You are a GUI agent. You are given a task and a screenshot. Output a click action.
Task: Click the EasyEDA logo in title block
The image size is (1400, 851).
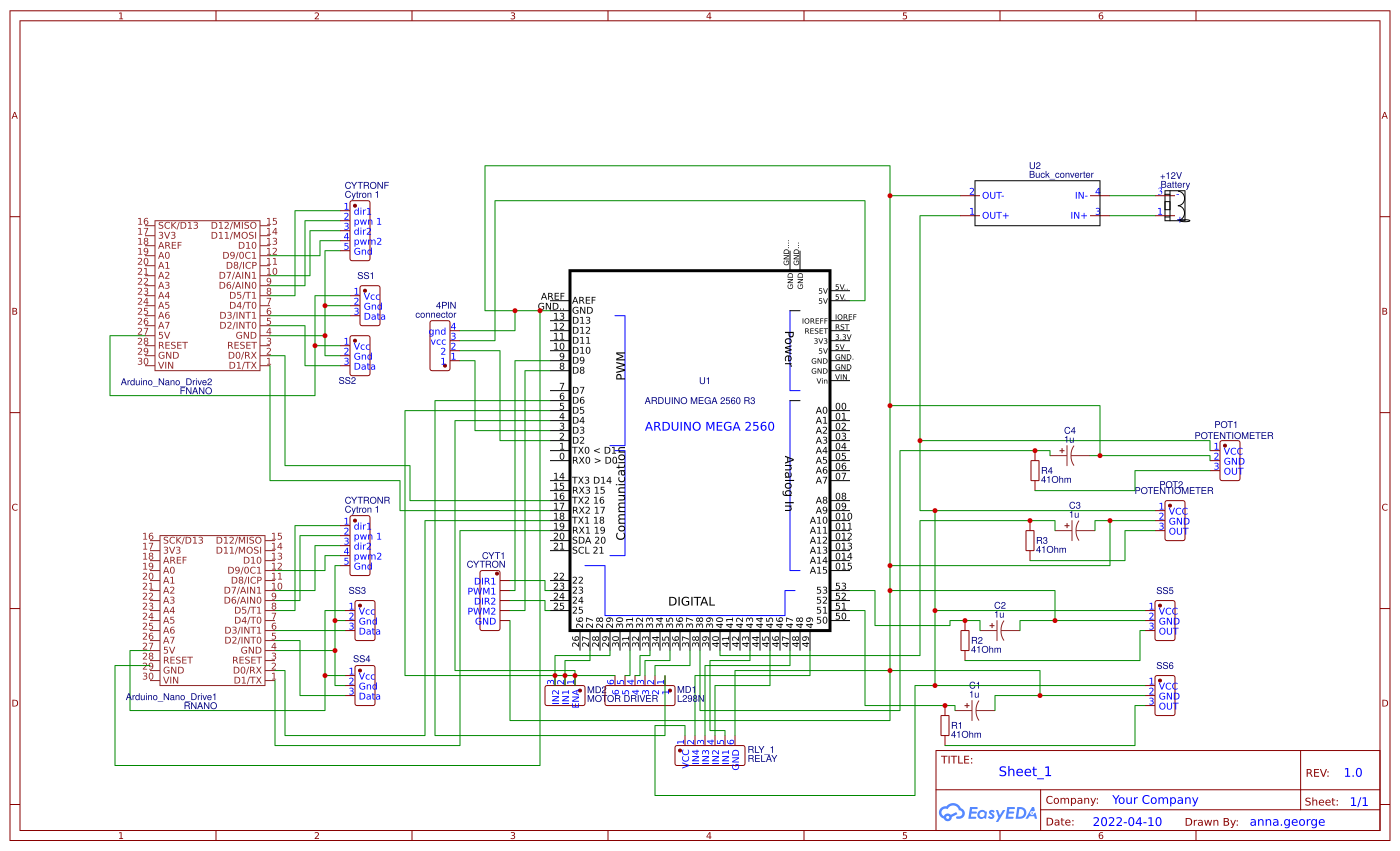tap(987, 812)
